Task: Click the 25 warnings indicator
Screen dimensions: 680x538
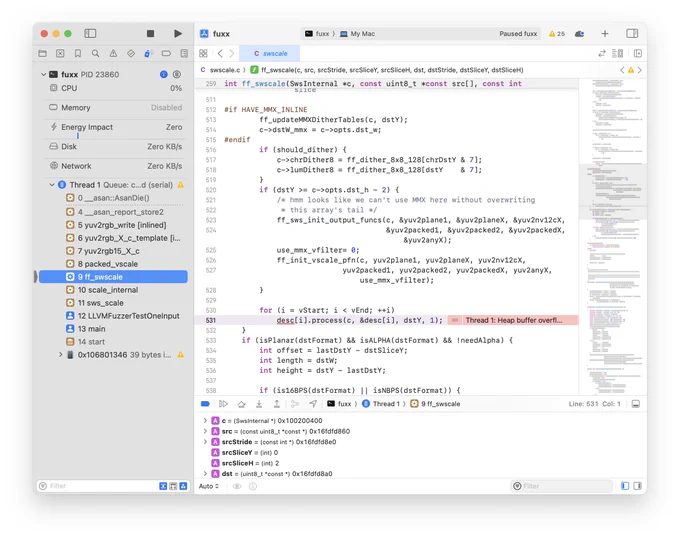Action: pyautogui.click(x=555, y=33)
